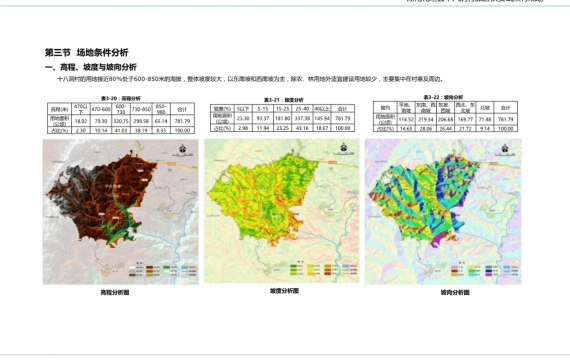The width and height of the screenshot is (570, 360).
Task: Open the 高程分析图 elevation map image
Action: point(121,212)
